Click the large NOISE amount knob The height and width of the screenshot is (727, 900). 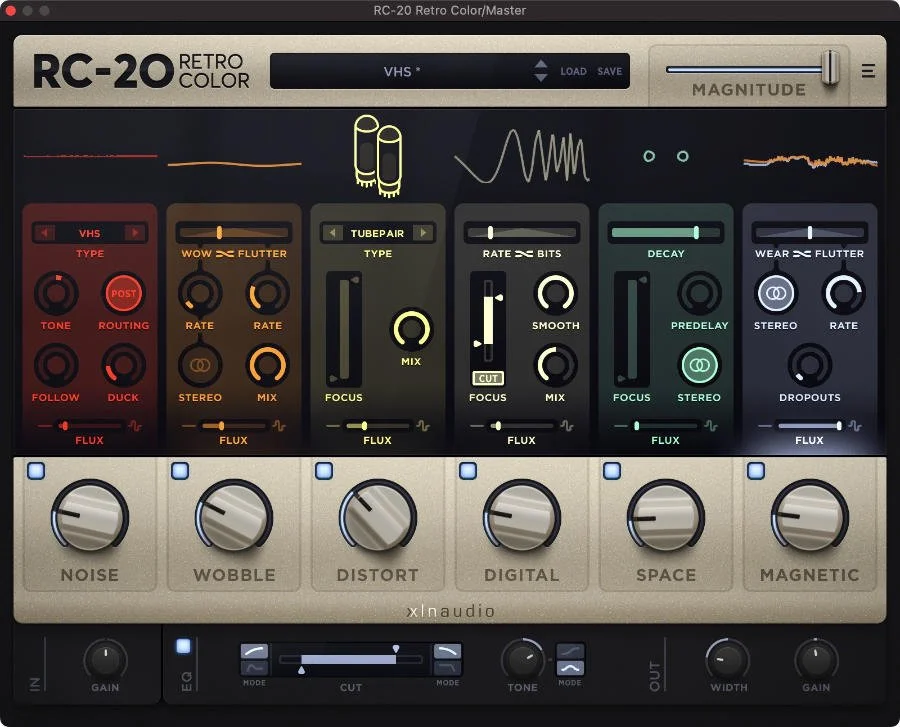click(x=90, y=516)
